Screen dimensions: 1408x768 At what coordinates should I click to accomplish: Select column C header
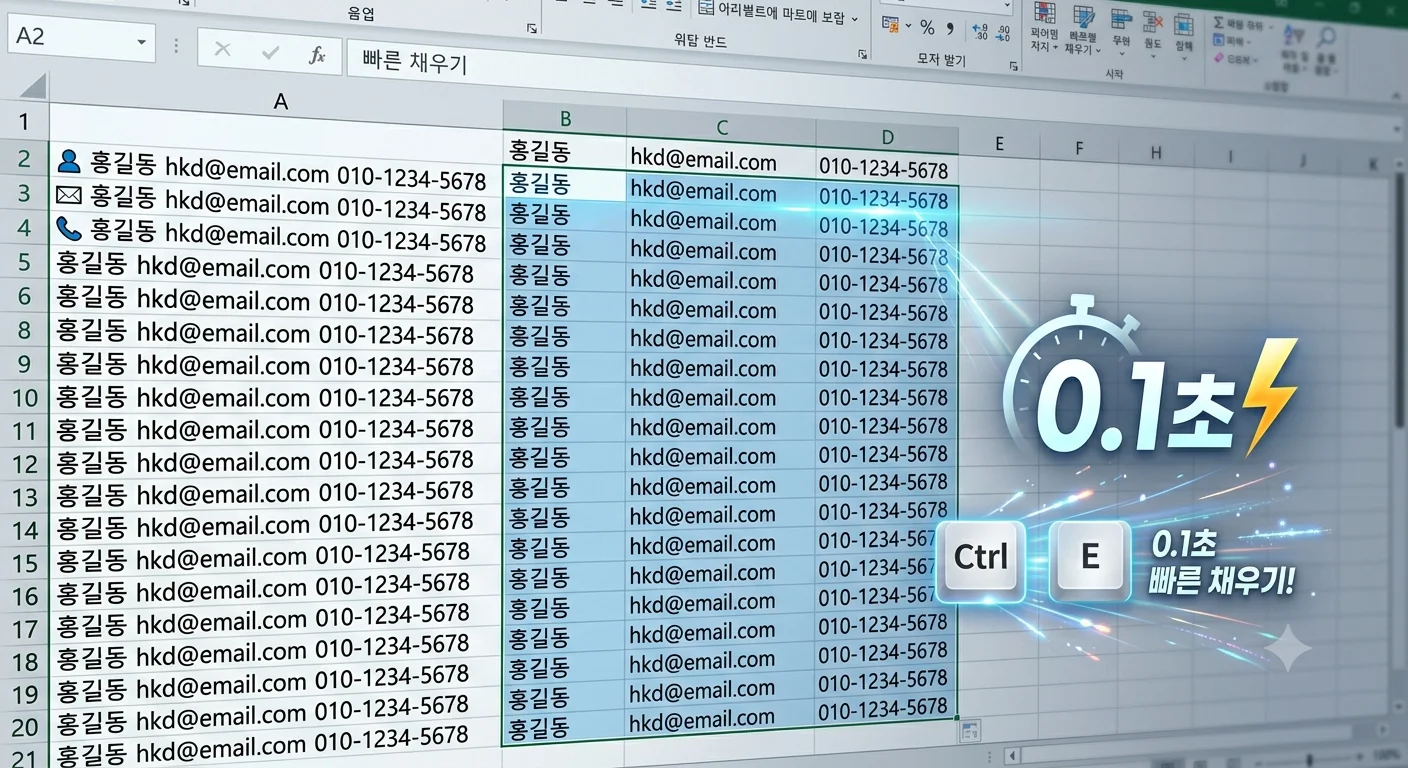[722, 127]
